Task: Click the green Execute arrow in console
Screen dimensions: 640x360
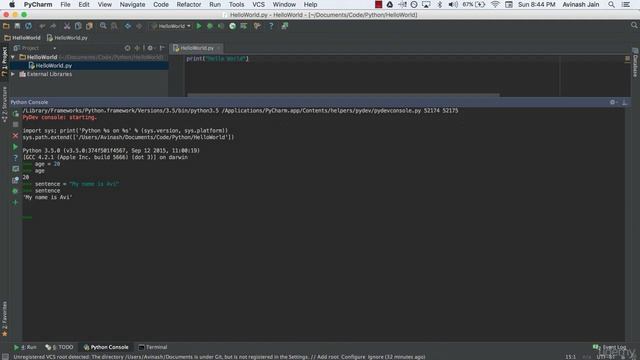Action: tap(16, 147)
